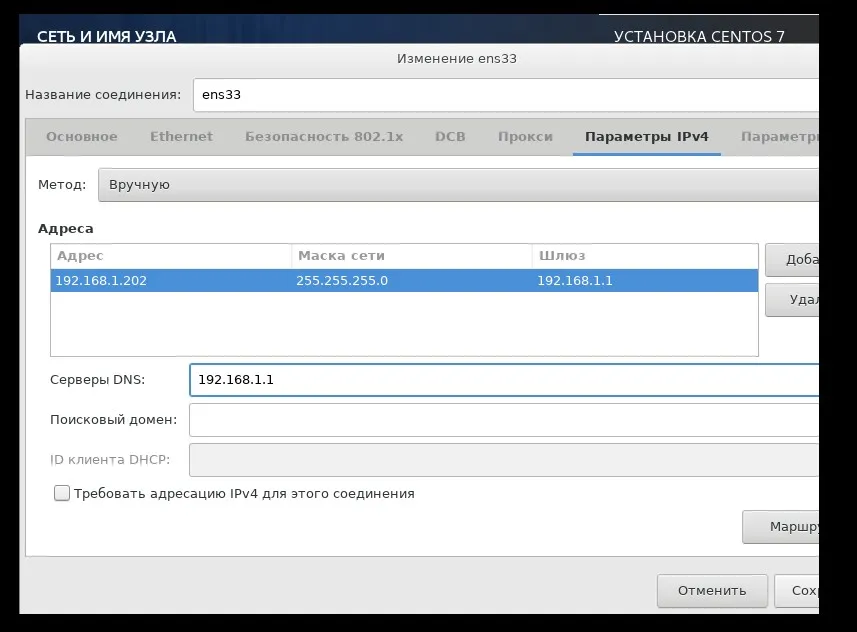Select the Параметры IPv4 tab
This screenshot has height=632, width=857.
[646, 136]
